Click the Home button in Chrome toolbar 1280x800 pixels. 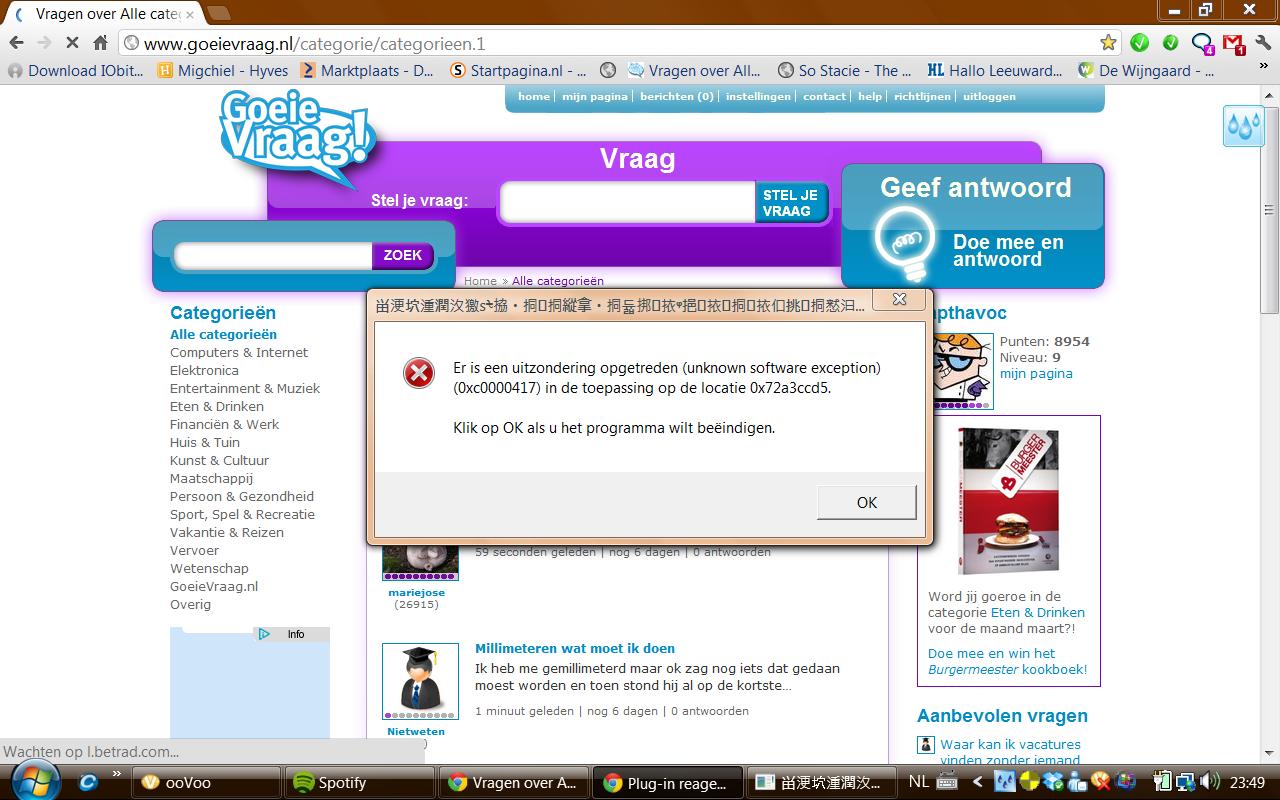tap(100, 43)
